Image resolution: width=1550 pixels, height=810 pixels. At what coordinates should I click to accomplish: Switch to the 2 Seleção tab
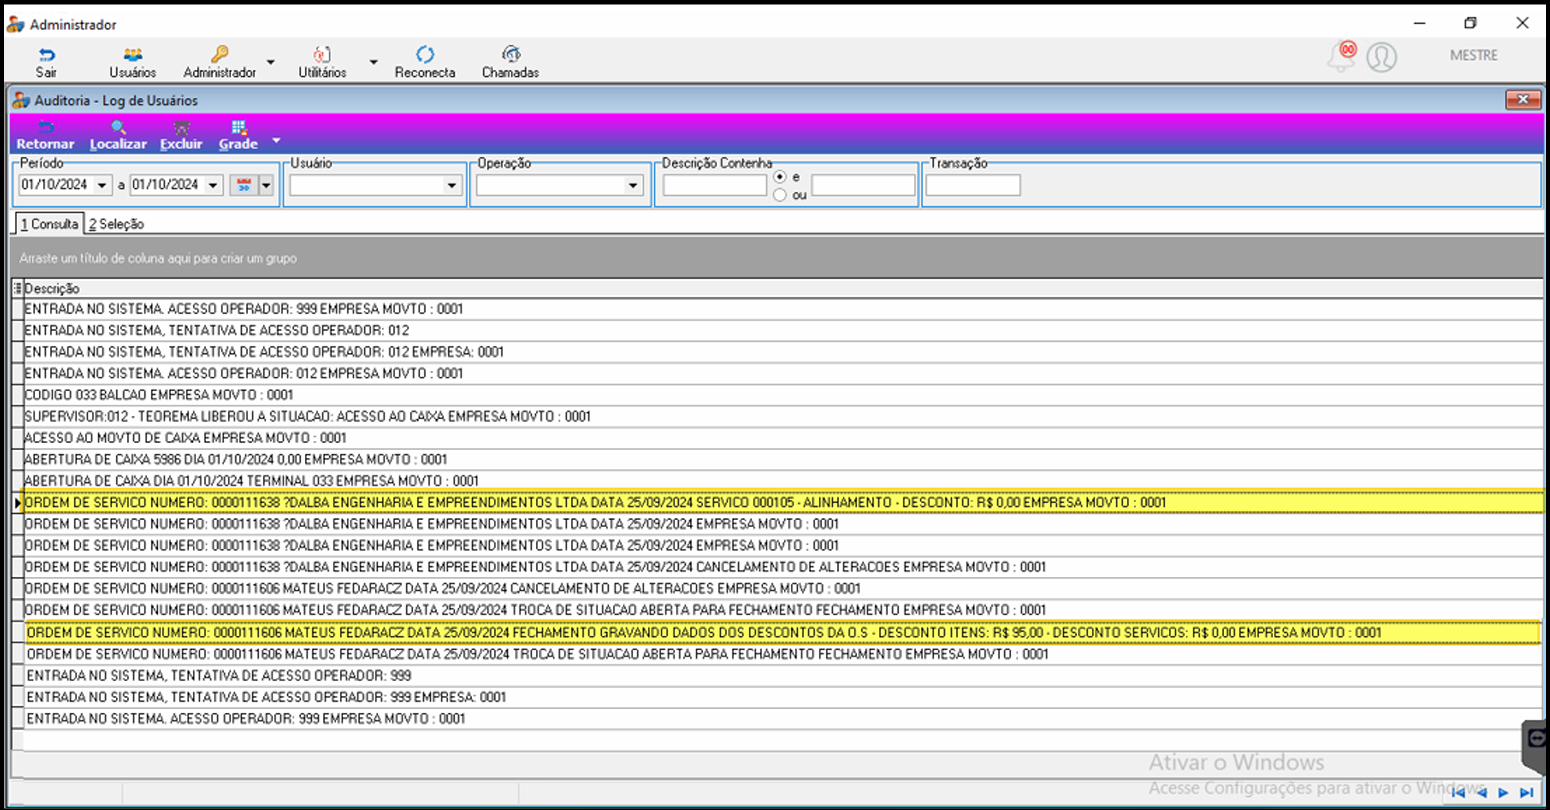point(116,224)
